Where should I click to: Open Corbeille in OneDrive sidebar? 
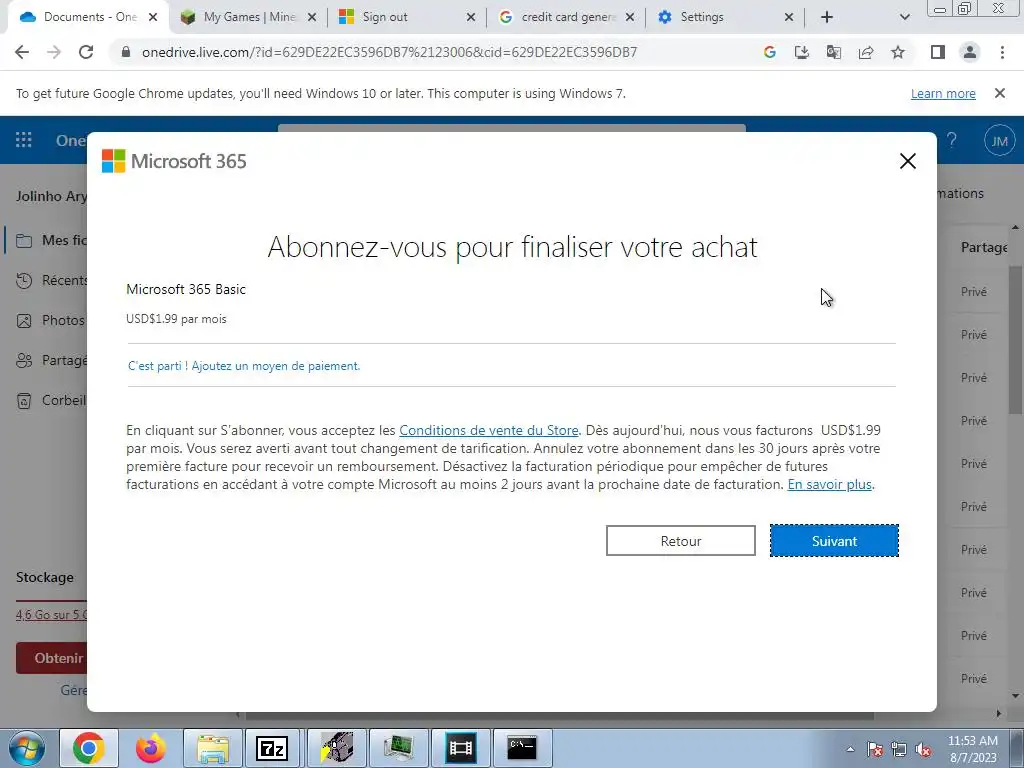[51, 400]
